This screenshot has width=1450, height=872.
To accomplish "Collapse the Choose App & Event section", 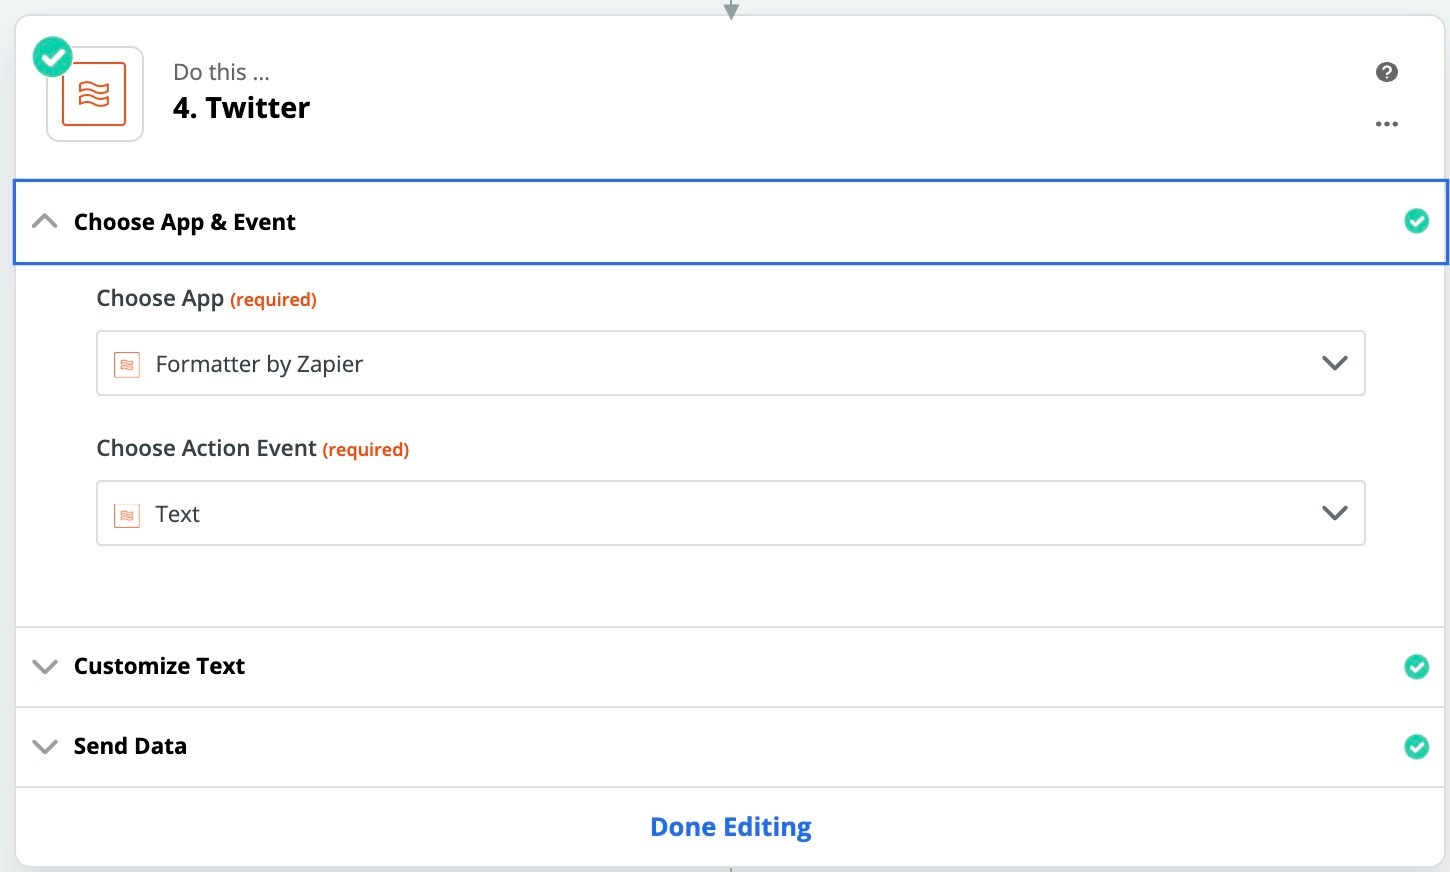I will point(45,221).
